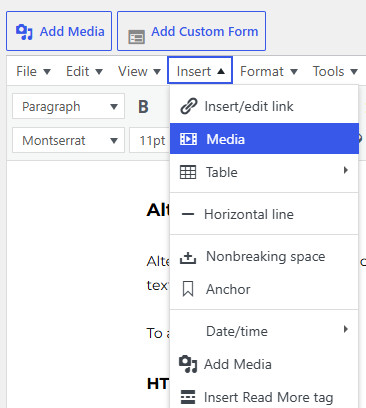Screen dimensions: 366x408
Task: Select the highlighted Media menu item
Action: [x=264, y=139]
